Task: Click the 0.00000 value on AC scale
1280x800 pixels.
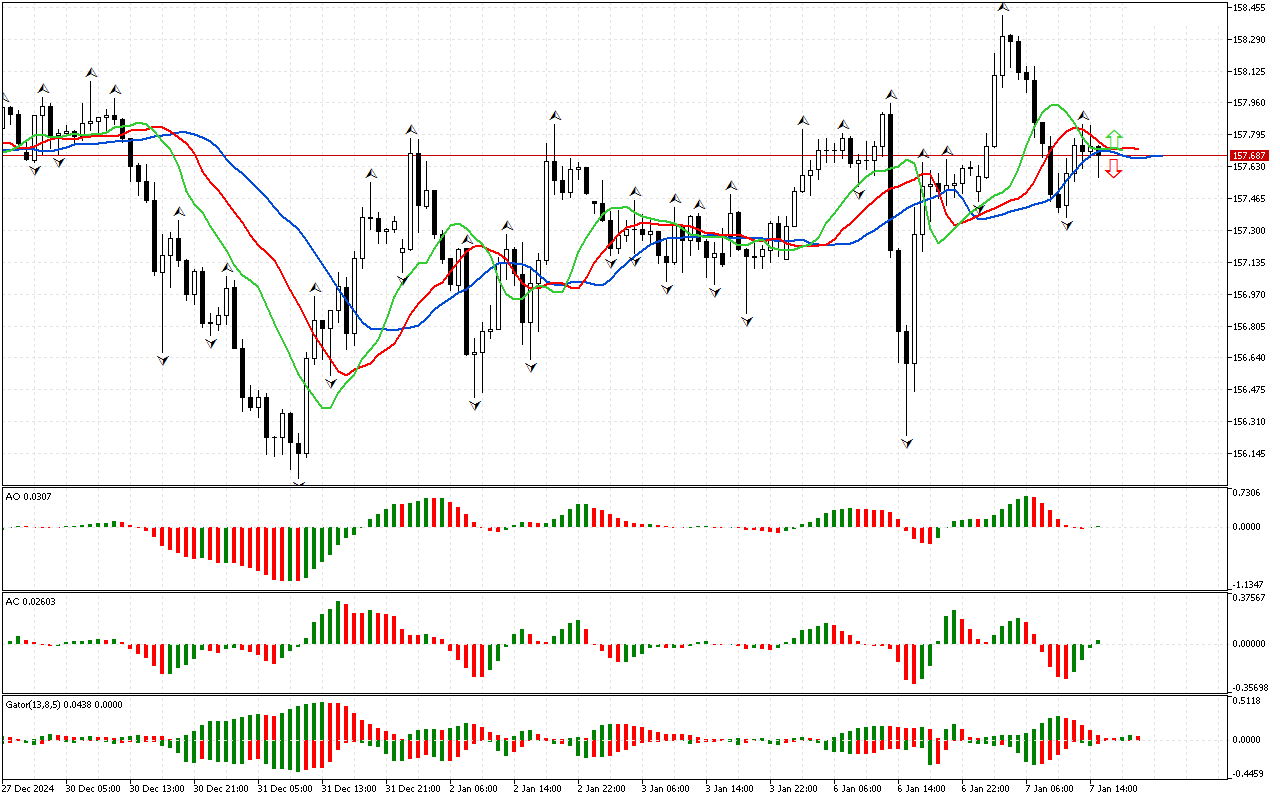Action: 1250,644
